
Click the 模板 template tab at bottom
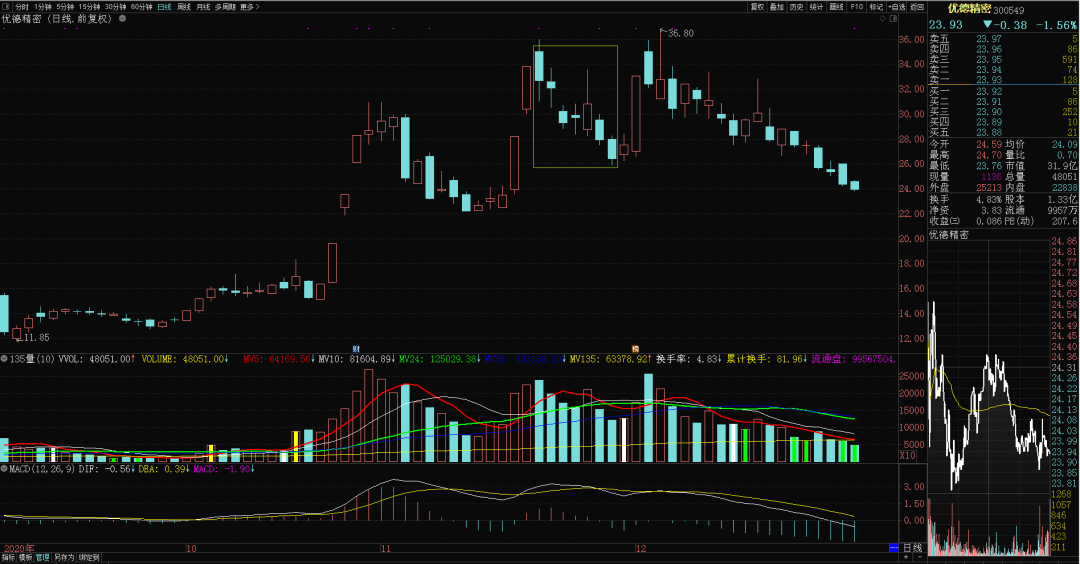click(25, 558)
